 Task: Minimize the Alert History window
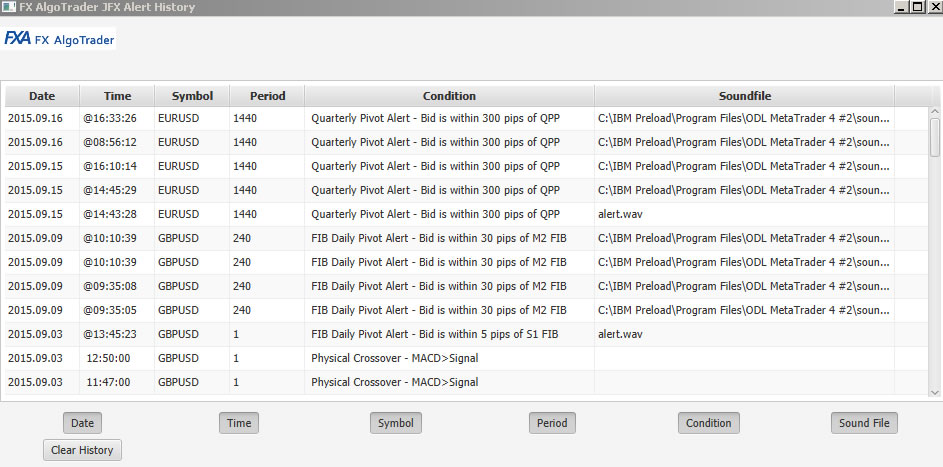901,7
